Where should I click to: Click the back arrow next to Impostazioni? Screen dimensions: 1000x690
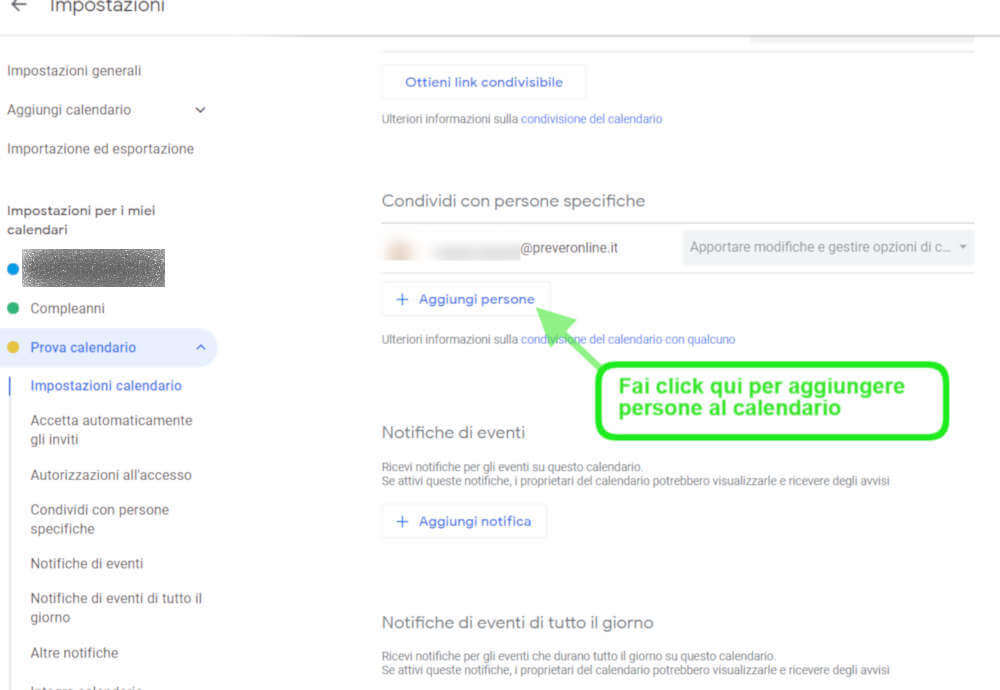(x=18, y=7)
